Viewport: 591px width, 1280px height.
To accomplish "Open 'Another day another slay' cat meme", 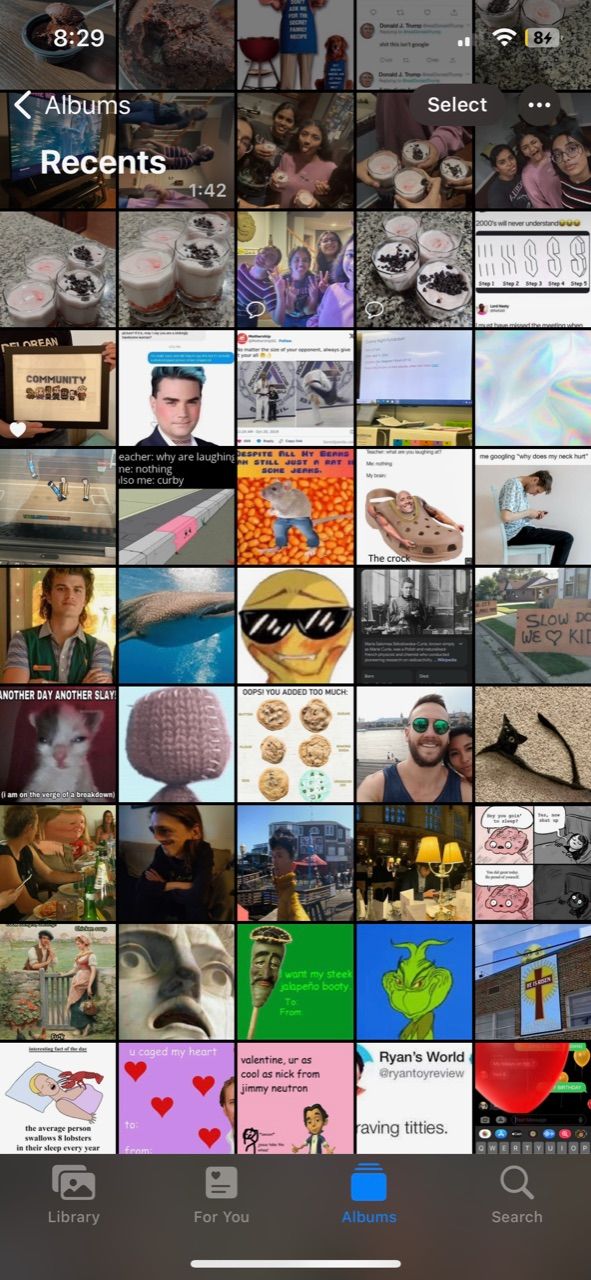I will click(x=58, y=744).
